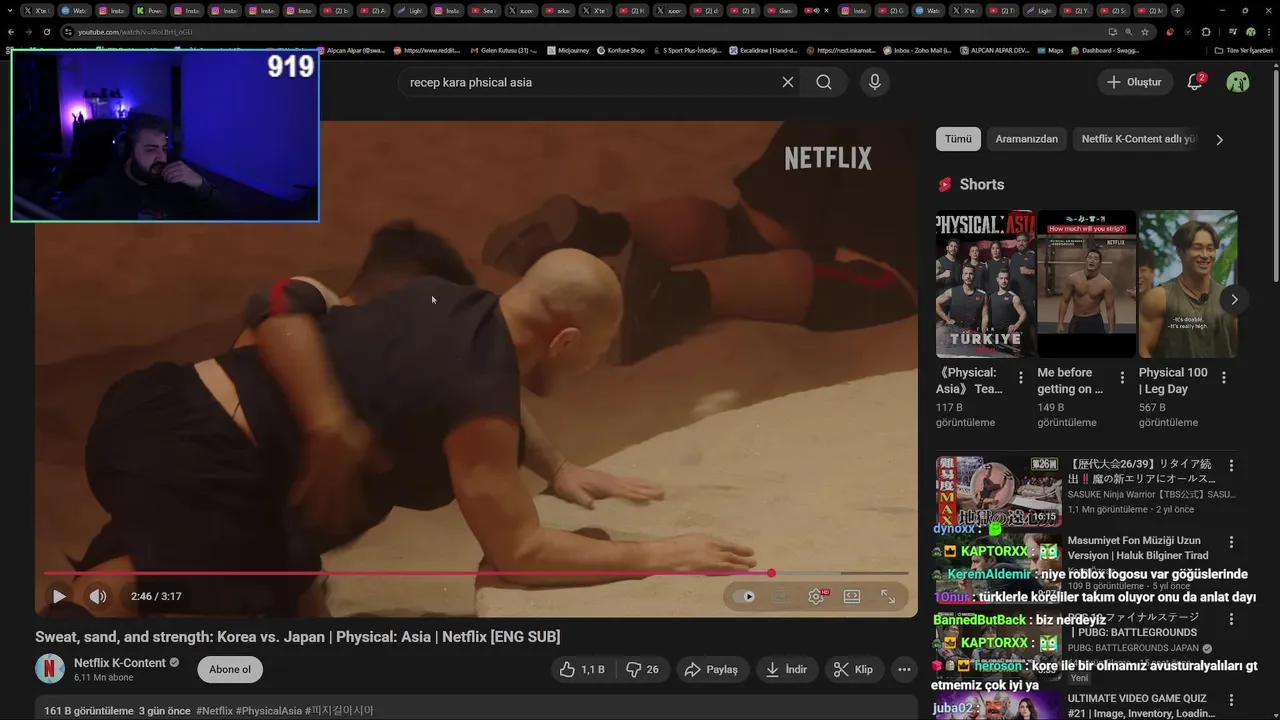Show the next Shorts with the arrow
This screenshot has height=720, width=1280.
click(x=1234, y=299)
